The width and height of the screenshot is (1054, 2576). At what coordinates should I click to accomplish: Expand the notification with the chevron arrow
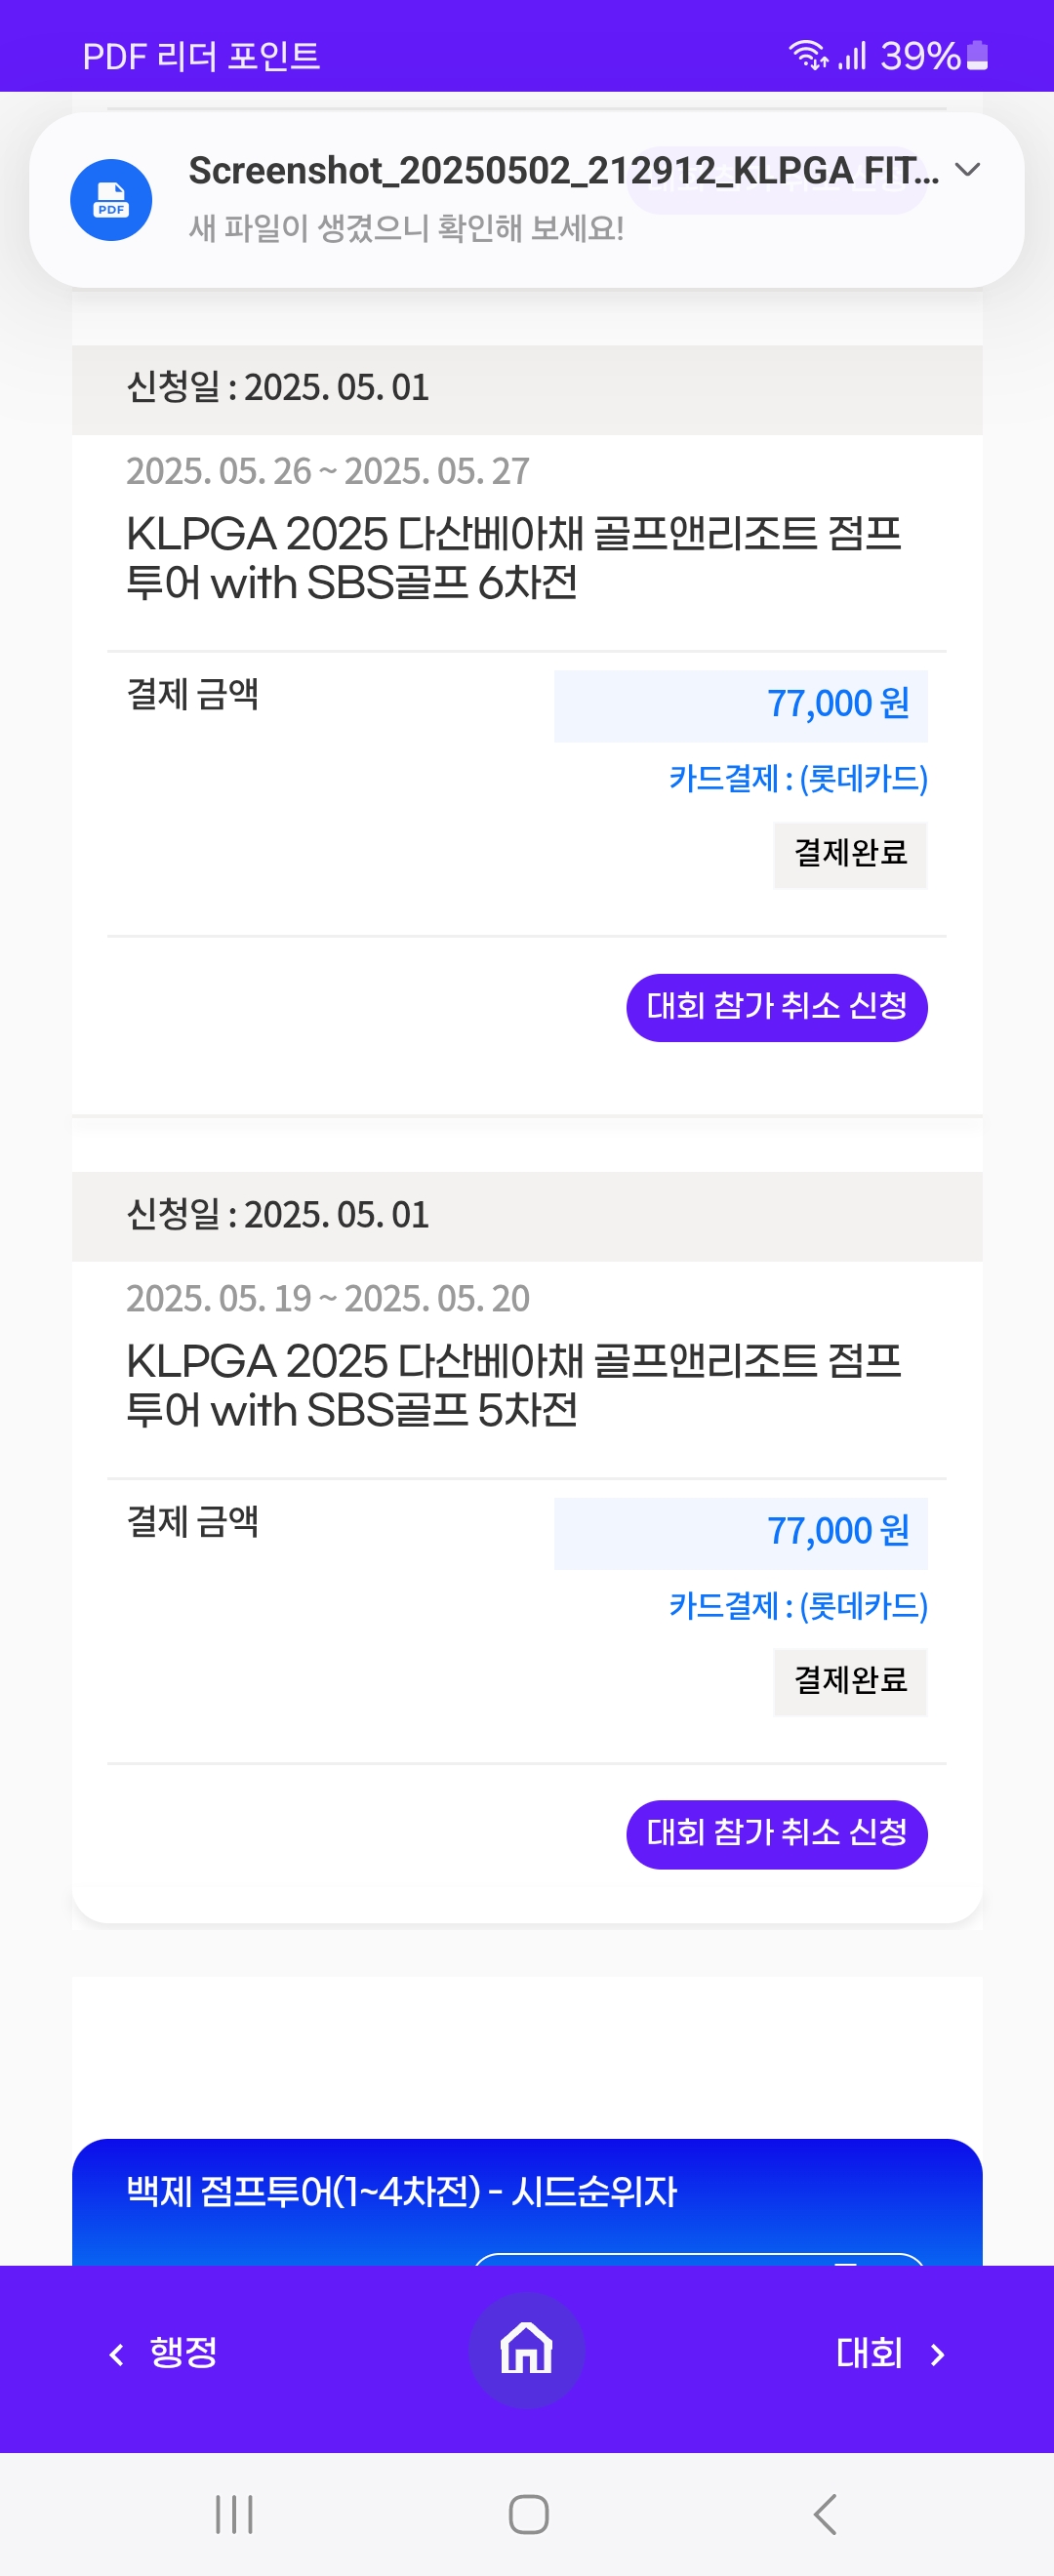point(967,170)
